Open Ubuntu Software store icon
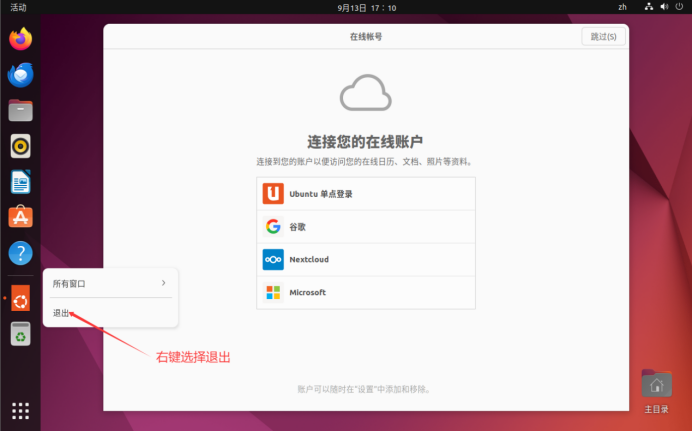This screenshot has height=432, width=692. [x=20, y=217]
